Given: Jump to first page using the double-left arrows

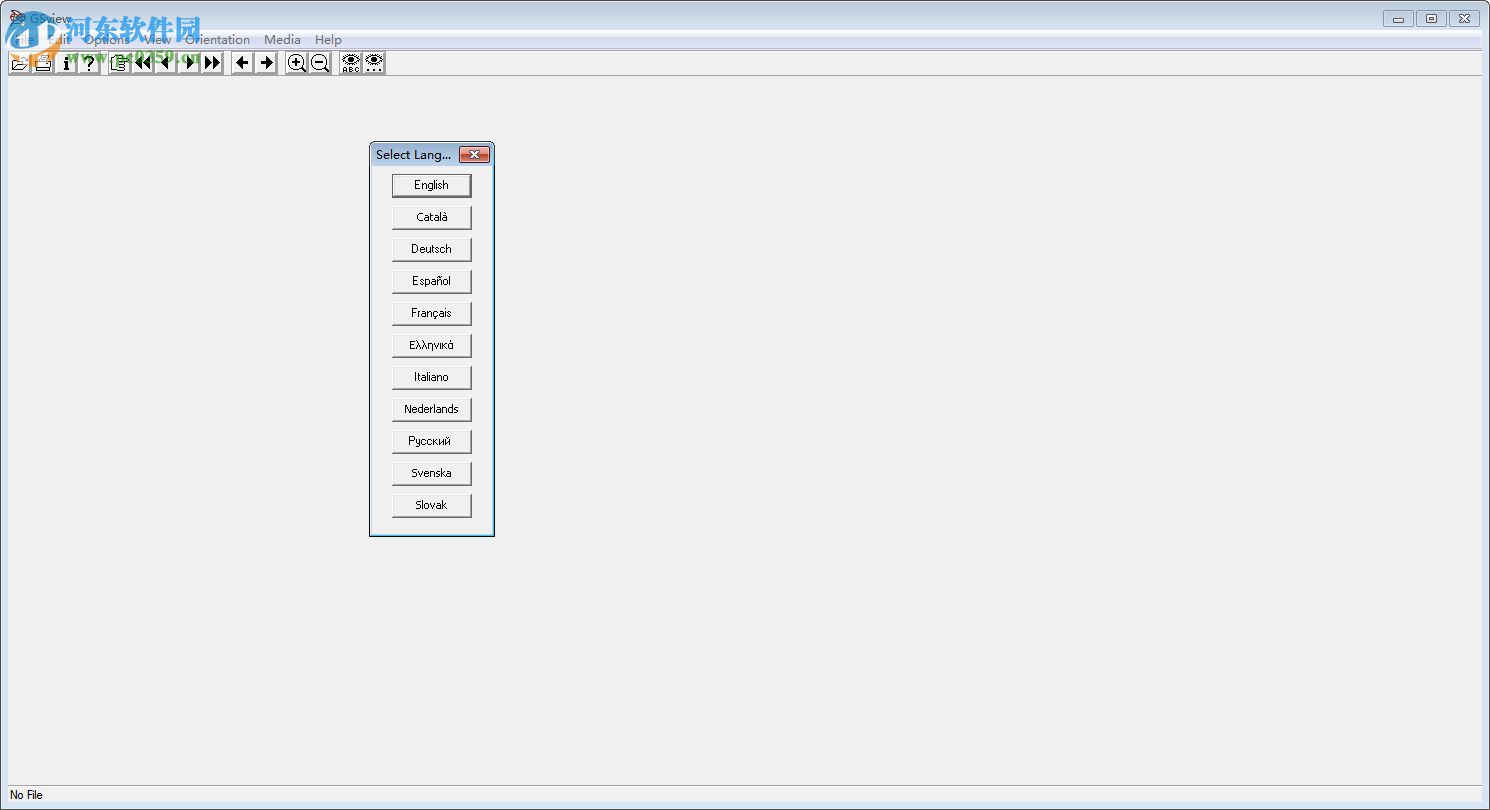Looking at the screenshot, I should coord(142,63).
